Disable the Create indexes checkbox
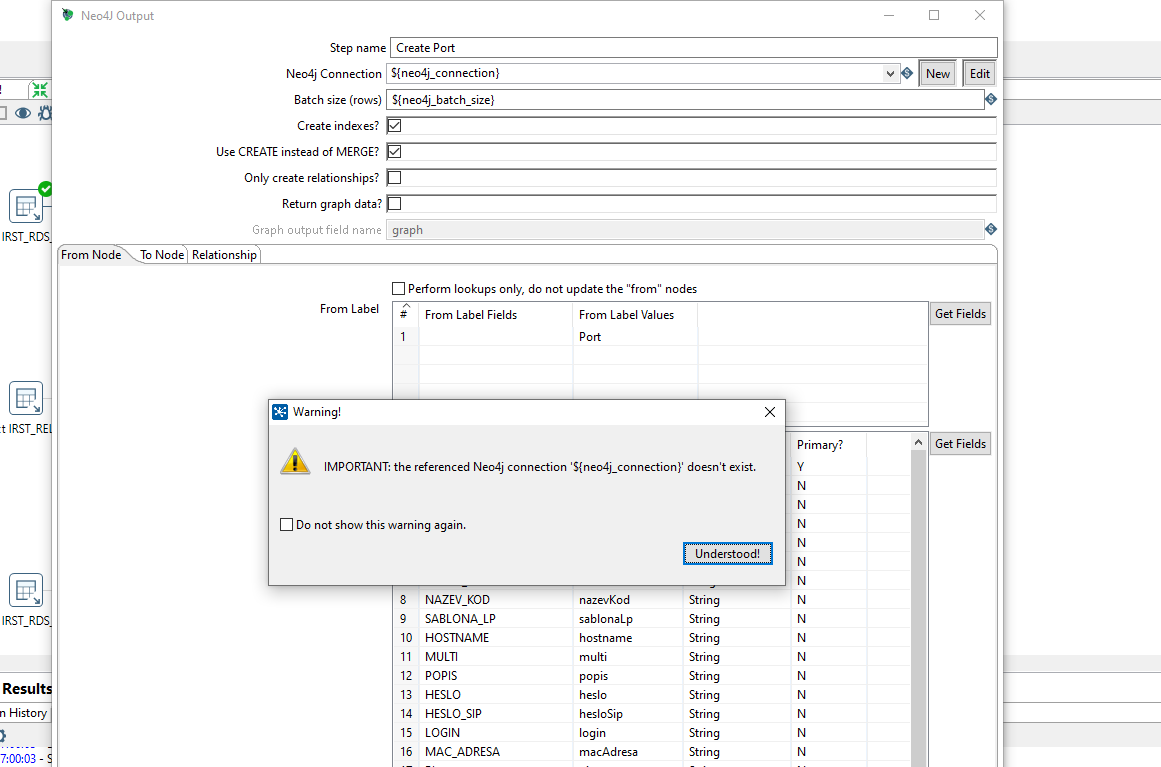This screenshot has width=1161, height=767. click(x=393, y=125)
